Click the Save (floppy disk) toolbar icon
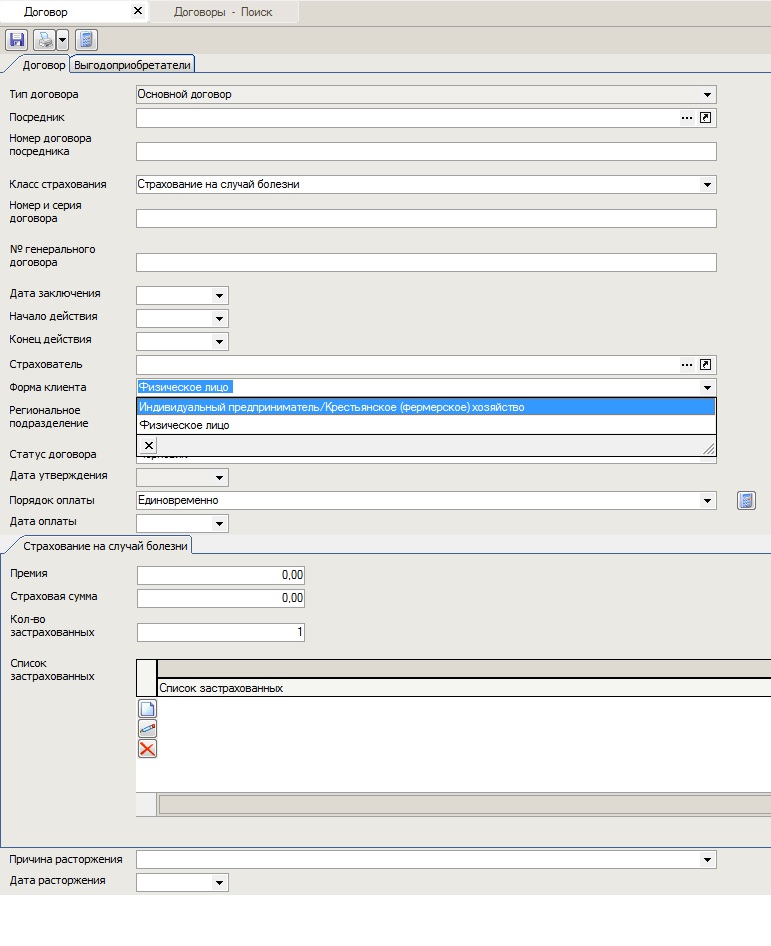 [x=16, y=40]
